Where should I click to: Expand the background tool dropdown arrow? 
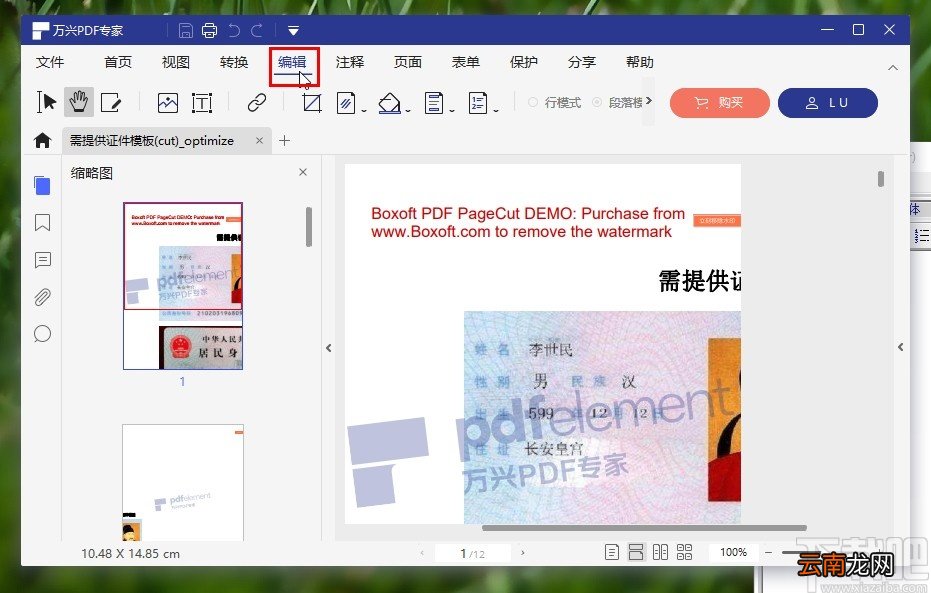tap(408, 110)
